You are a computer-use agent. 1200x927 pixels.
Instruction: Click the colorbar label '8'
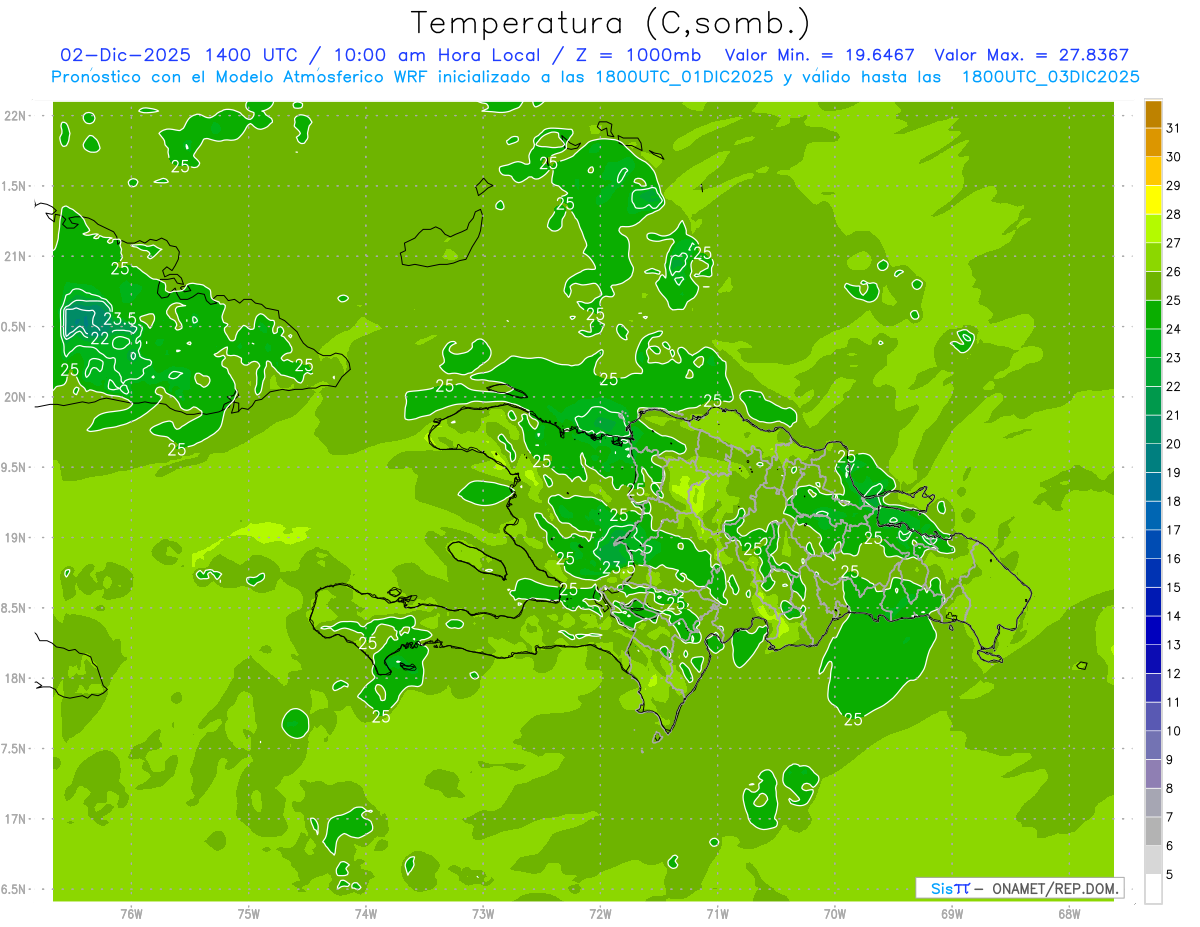click(x=1170, y=788)
